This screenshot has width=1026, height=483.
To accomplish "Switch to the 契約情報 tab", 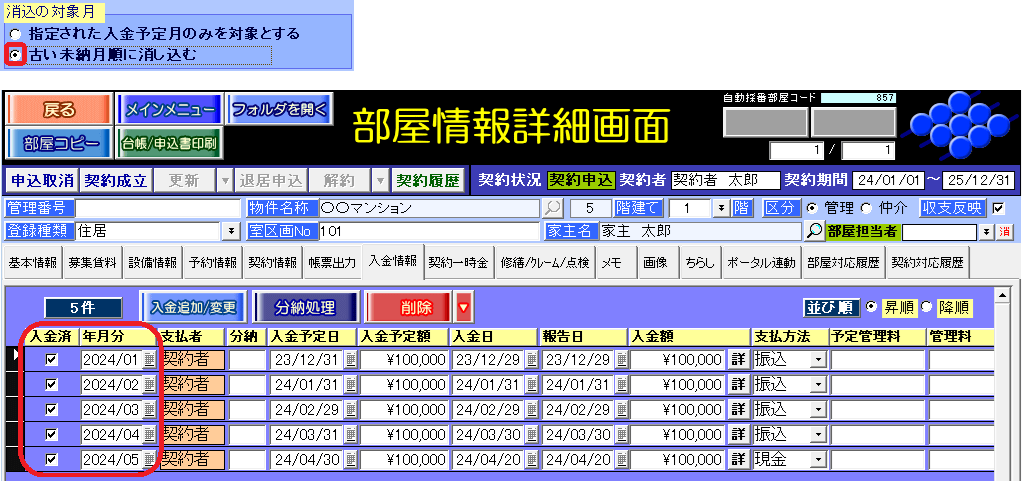I will click(273, 263).
